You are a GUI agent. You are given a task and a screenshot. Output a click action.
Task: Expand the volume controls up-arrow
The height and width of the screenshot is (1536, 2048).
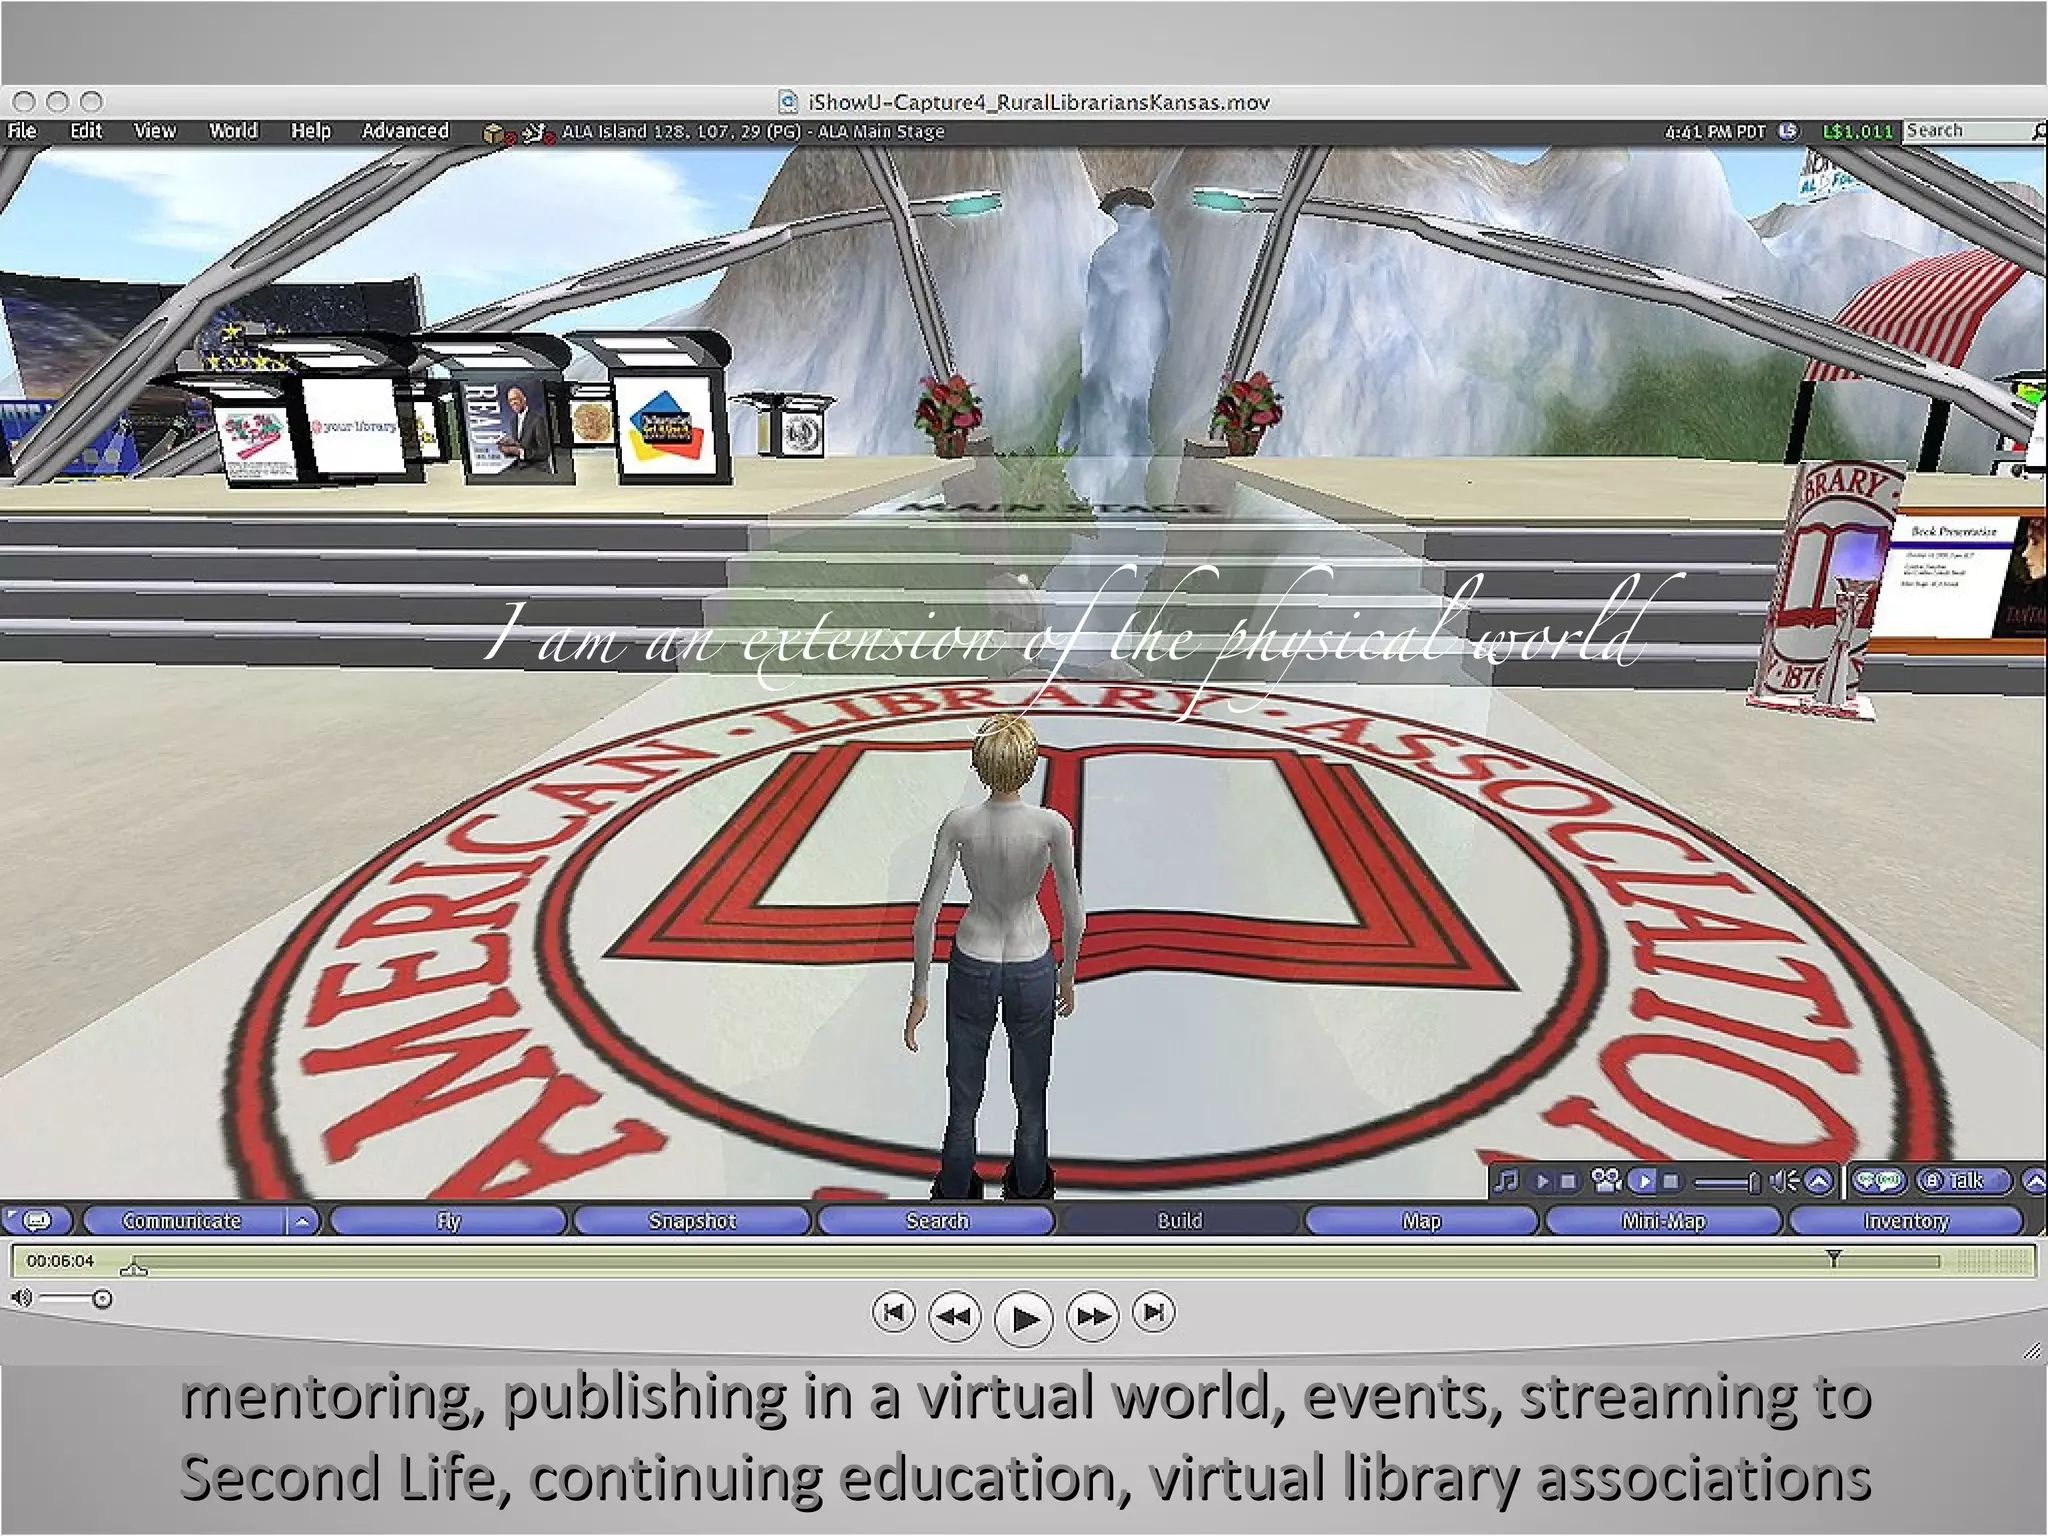1819,1181
